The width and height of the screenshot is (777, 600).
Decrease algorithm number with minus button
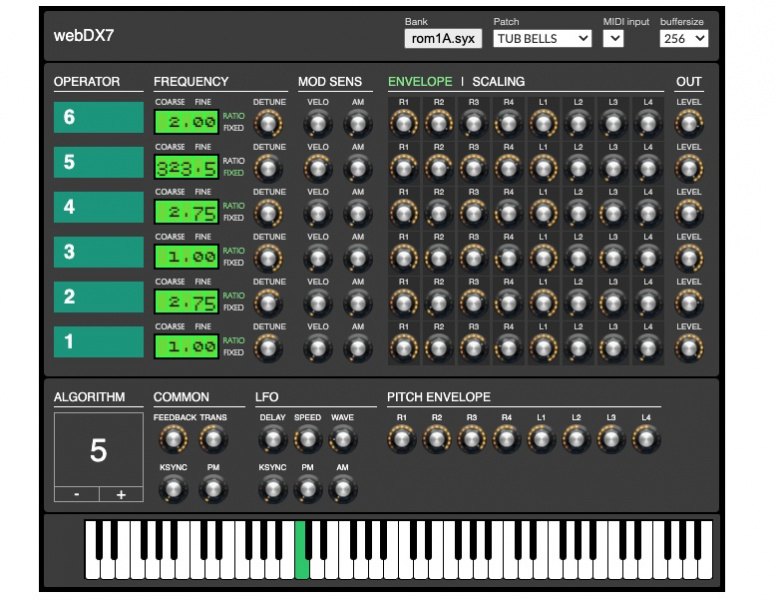point(77,494)
